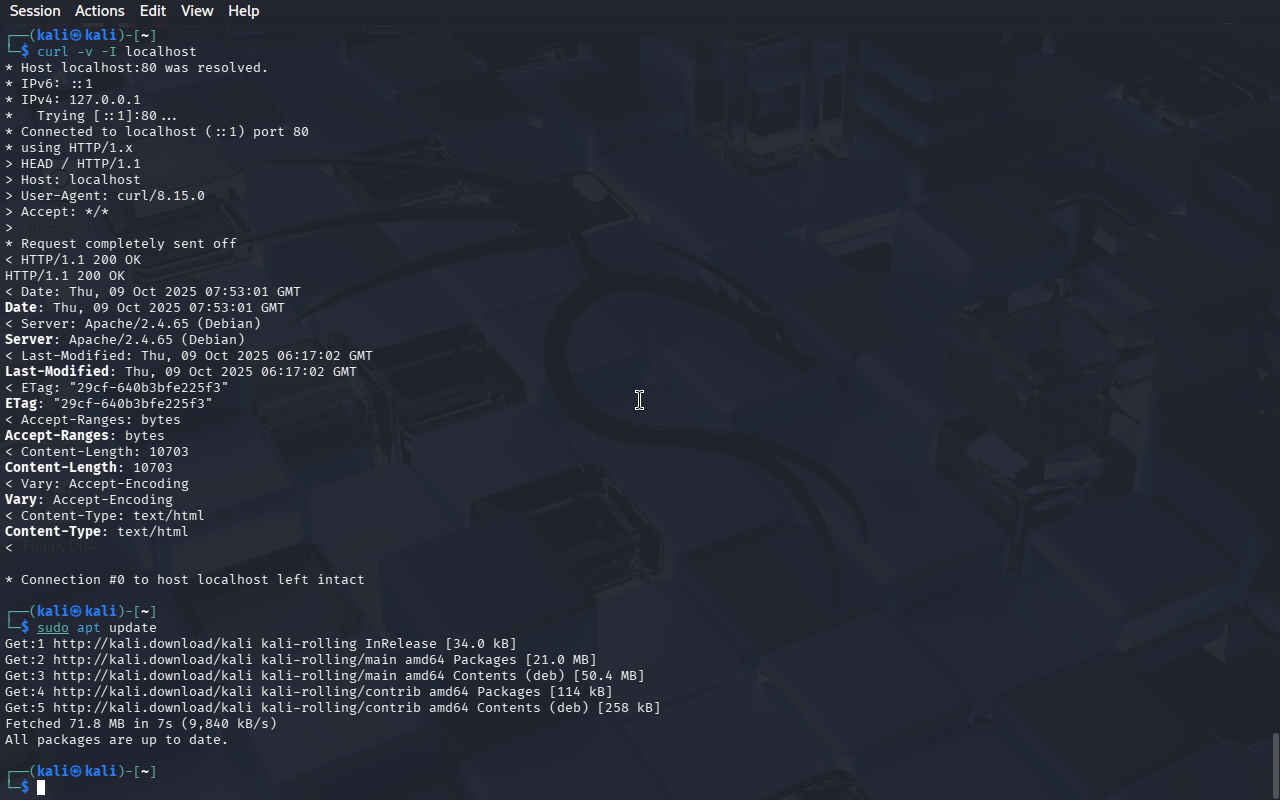Click the empty prompt cursor block at bottom
This screenshot has height=800, width=1280.
[41, 788]
